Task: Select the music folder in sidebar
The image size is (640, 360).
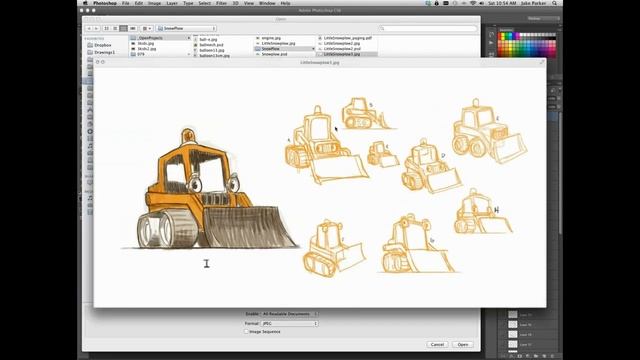Action: 90,146
